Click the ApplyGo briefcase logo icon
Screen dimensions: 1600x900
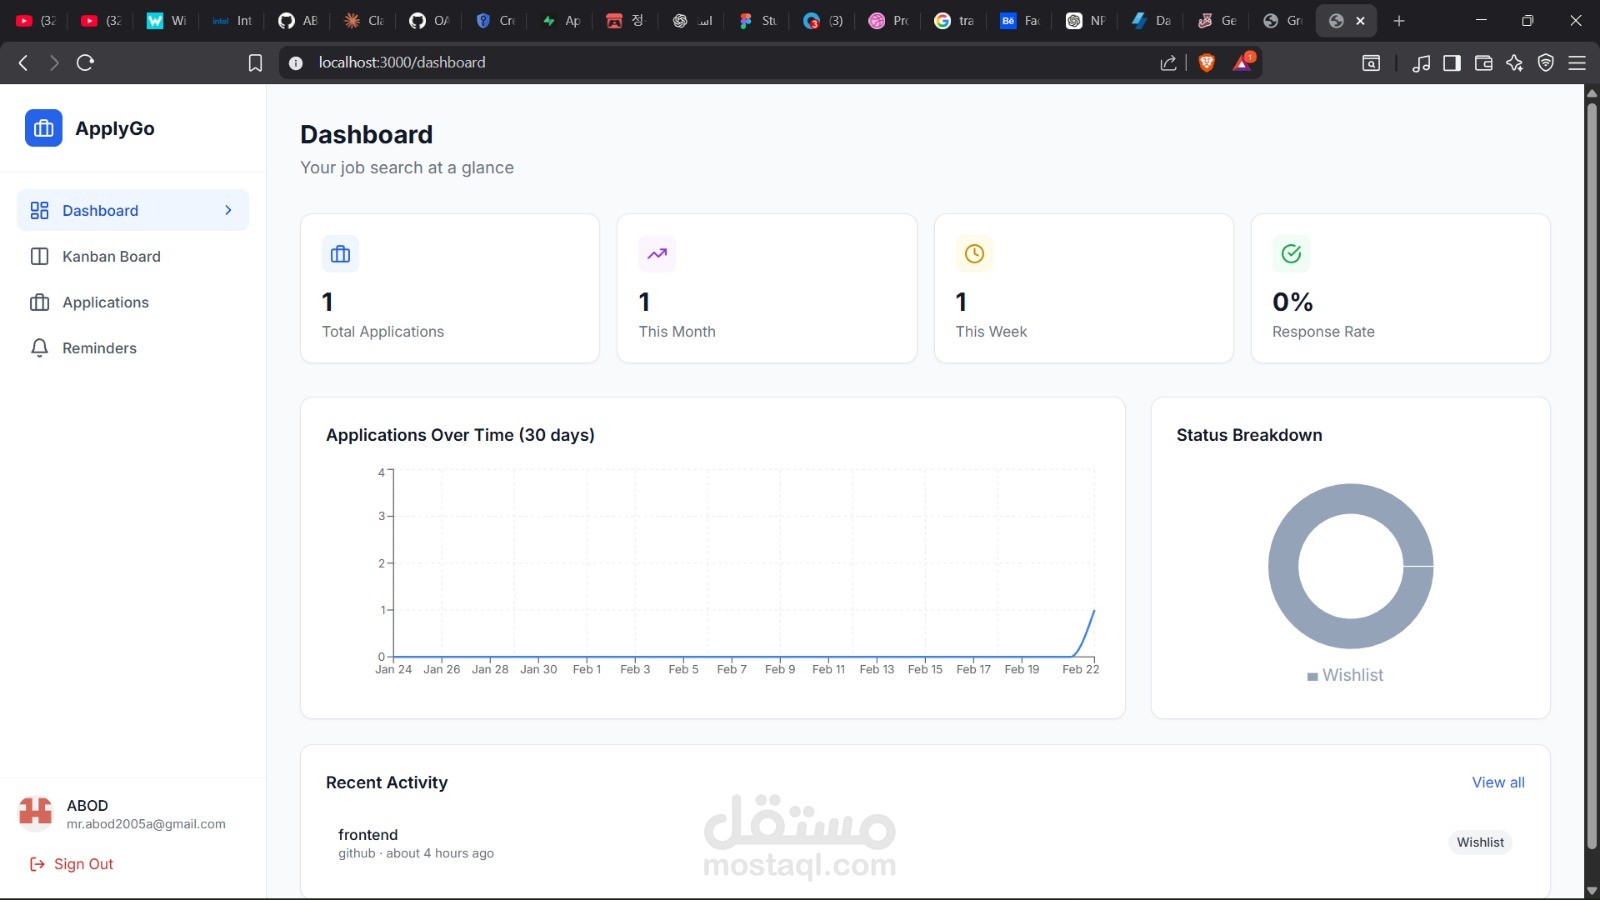pyautogui.click(x=43, y=128)
